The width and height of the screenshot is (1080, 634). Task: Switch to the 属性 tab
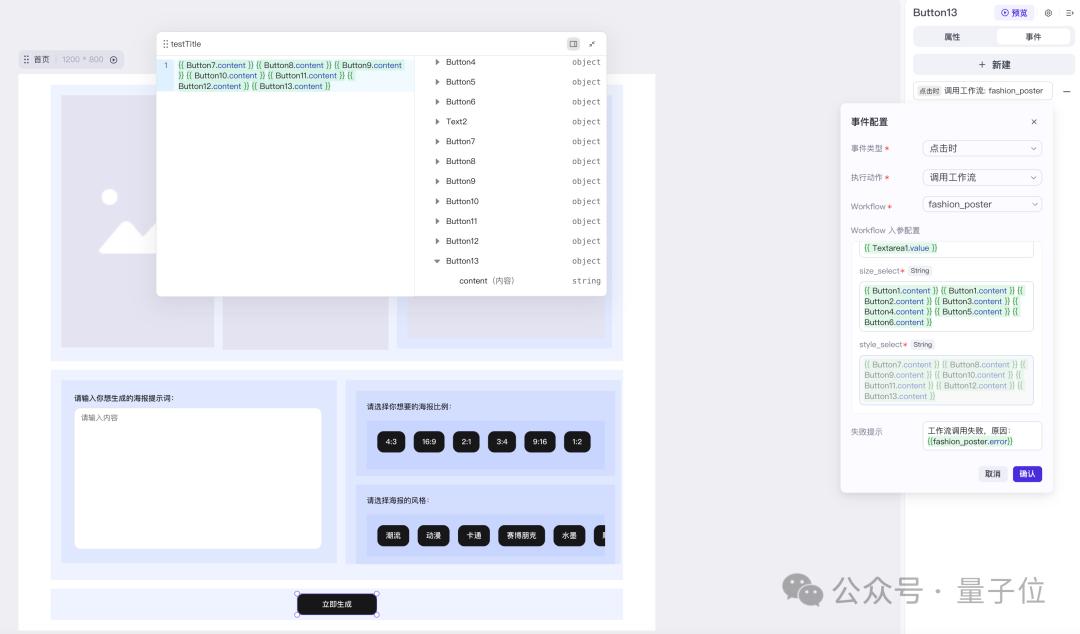pyautogui.click(x=952, y=37)
